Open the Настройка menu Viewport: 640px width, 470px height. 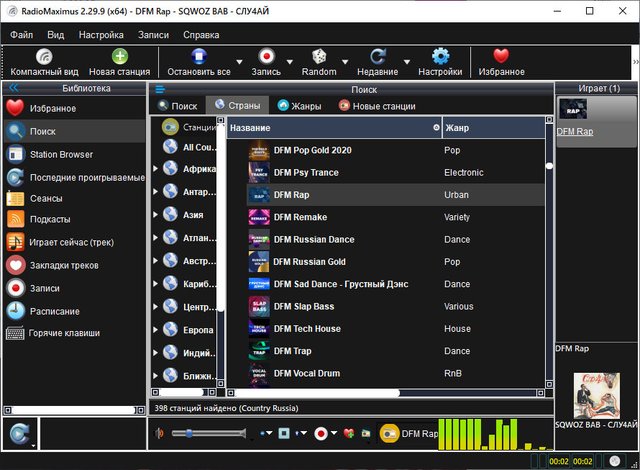tap(101, 34)
